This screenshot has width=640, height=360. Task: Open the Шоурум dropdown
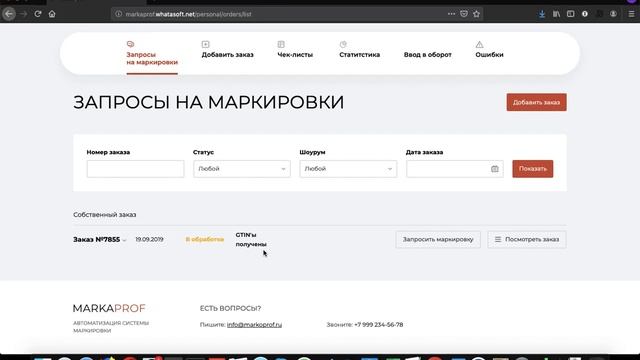coord(348,169)
